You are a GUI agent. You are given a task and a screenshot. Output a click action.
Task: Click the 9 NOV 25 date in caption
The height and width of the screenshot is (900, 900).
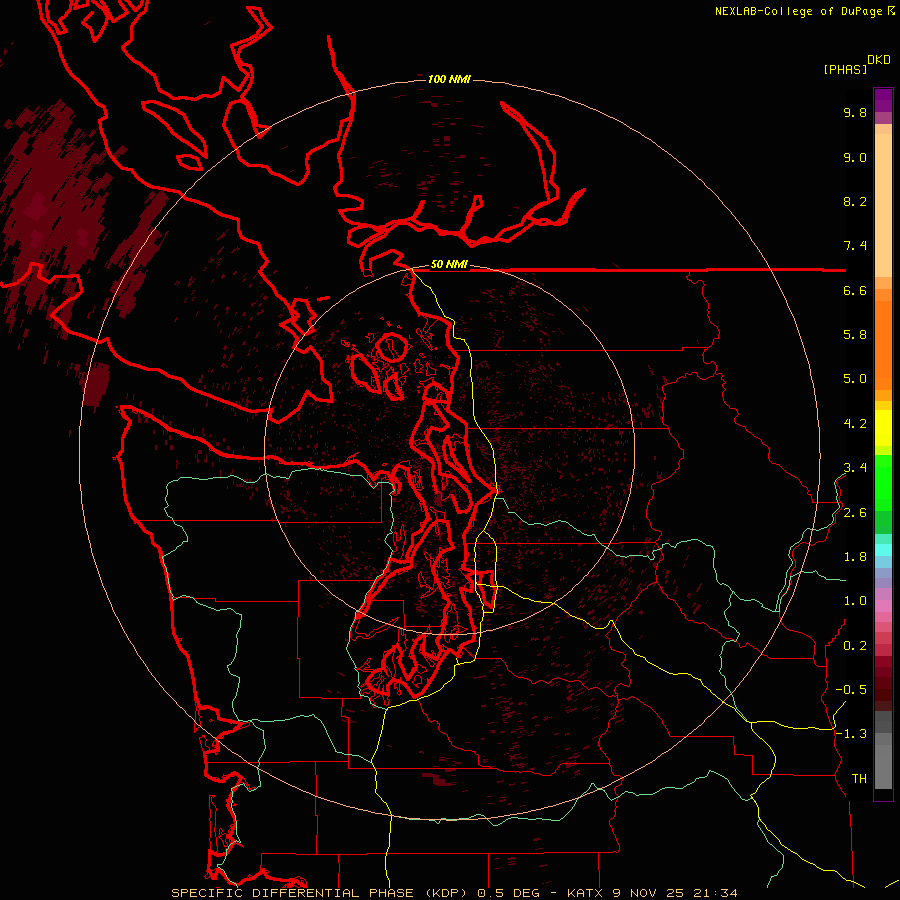tap(649, 893)
